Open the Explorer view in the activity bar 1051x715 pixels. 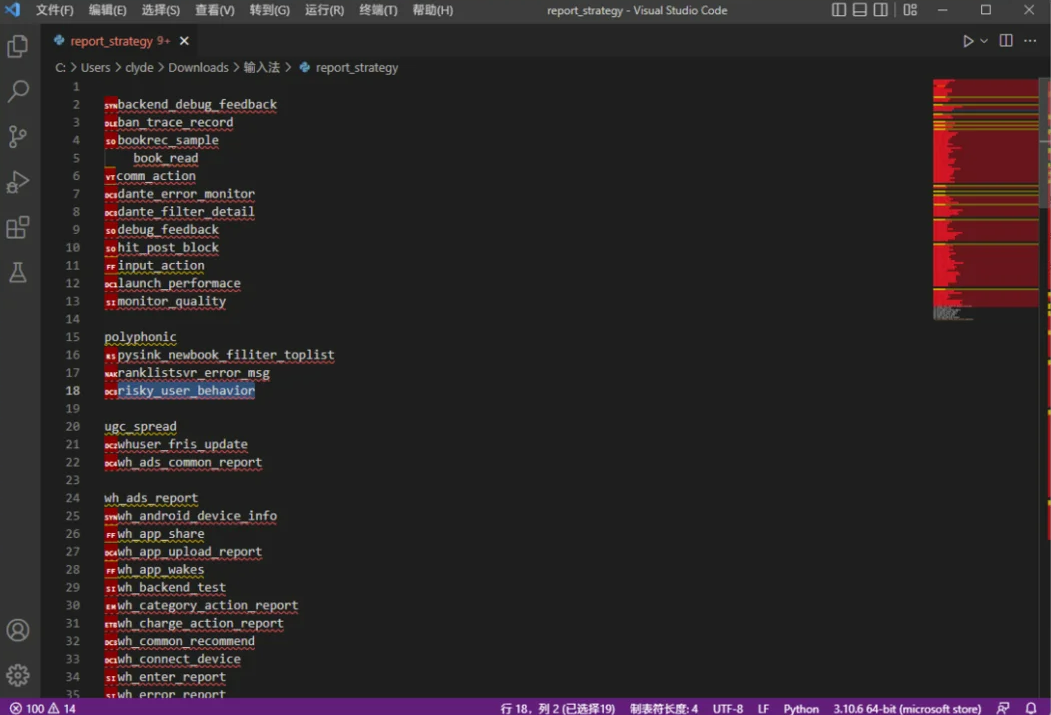click(18, 46)
